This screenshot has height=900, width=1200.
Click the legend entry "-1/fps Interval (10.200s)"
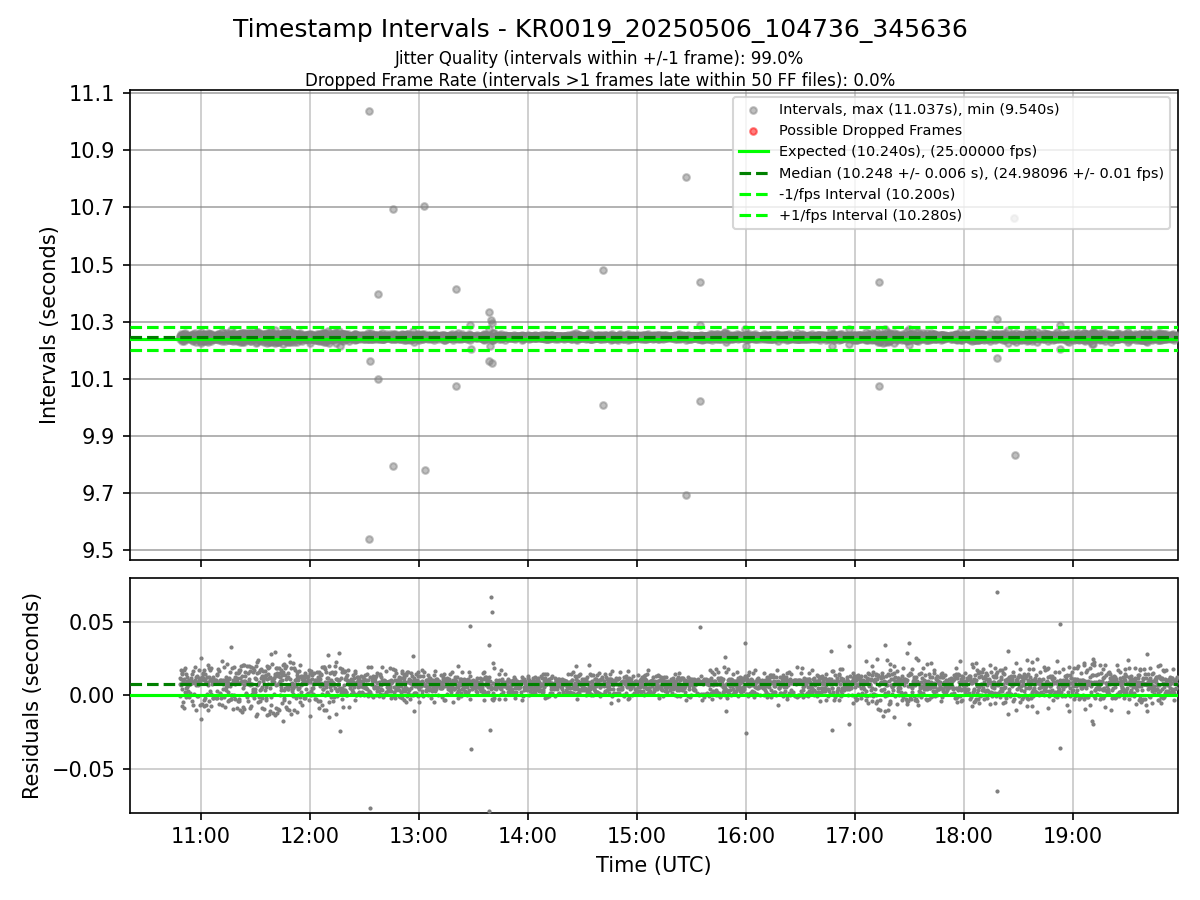pos(866,194)
